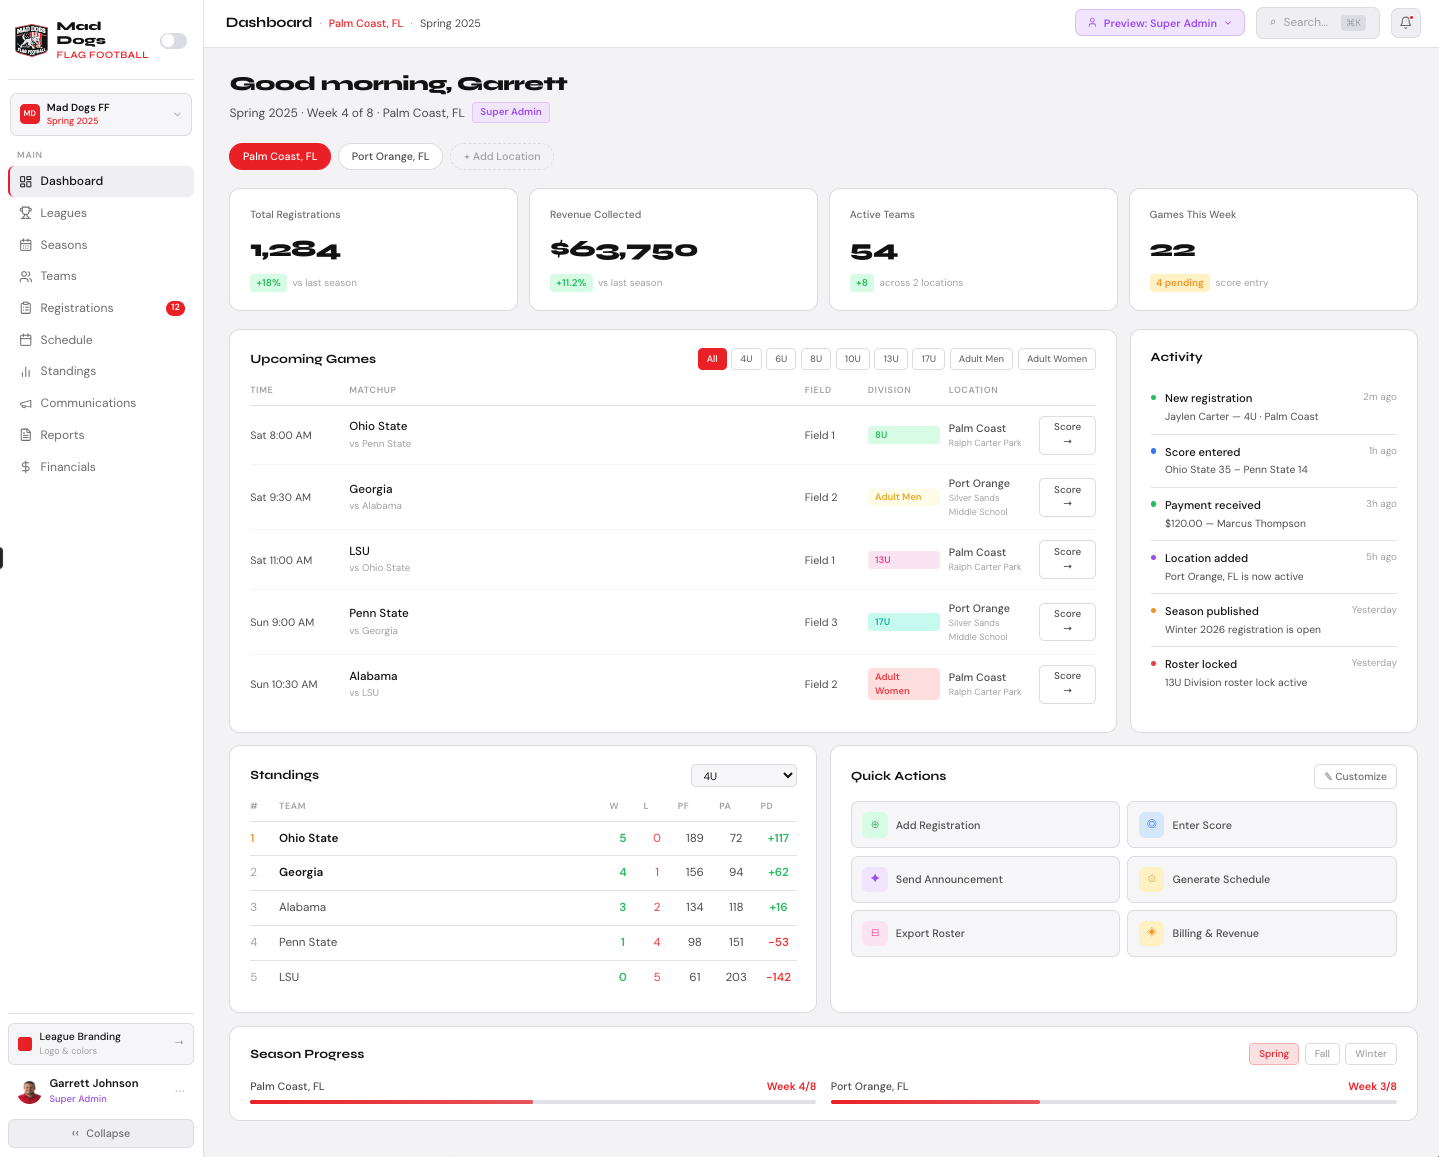Click the Send Announcement sparkle icon
1439x1157 pixels.
[x=875, y=879]
